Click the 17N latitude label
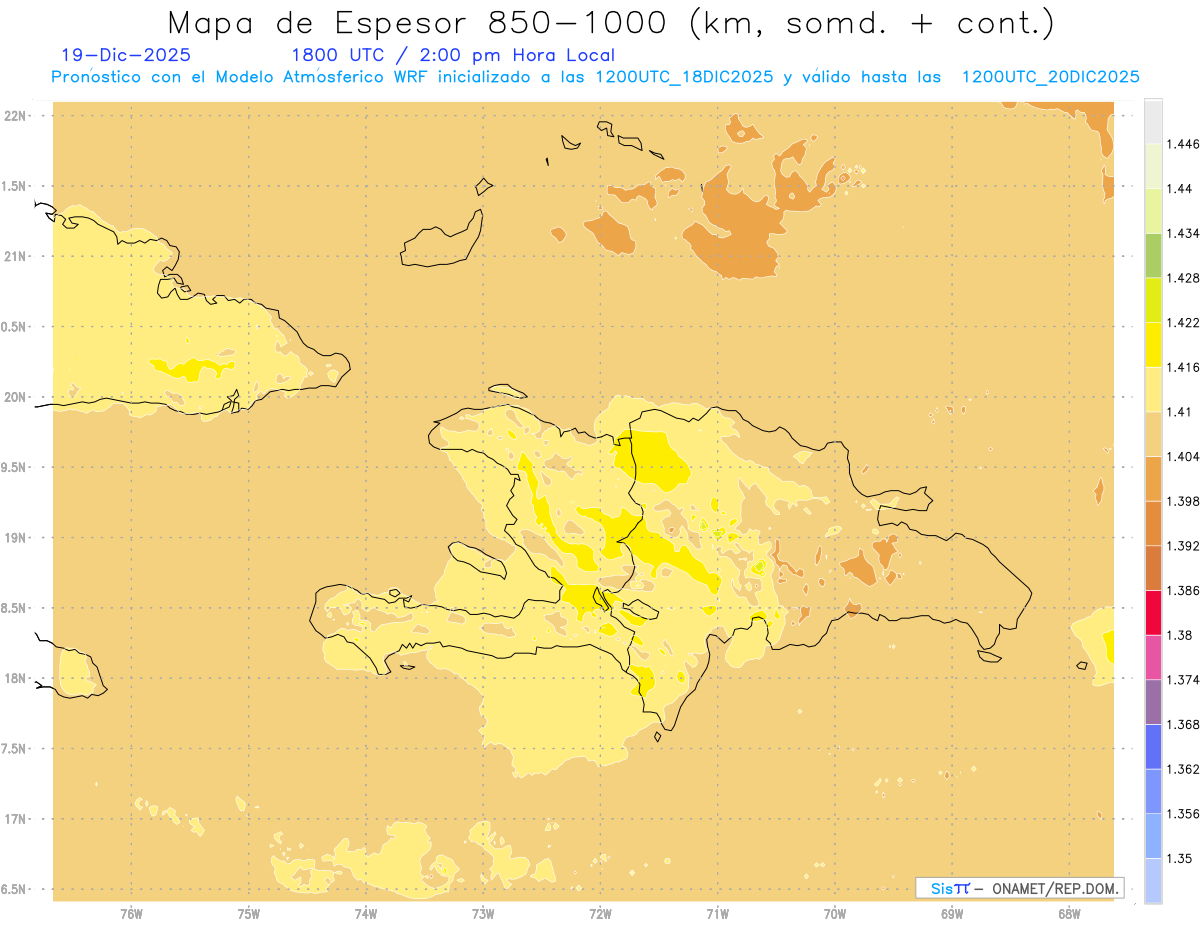Viewport: 1200px width, 927px height. point(16,819)
